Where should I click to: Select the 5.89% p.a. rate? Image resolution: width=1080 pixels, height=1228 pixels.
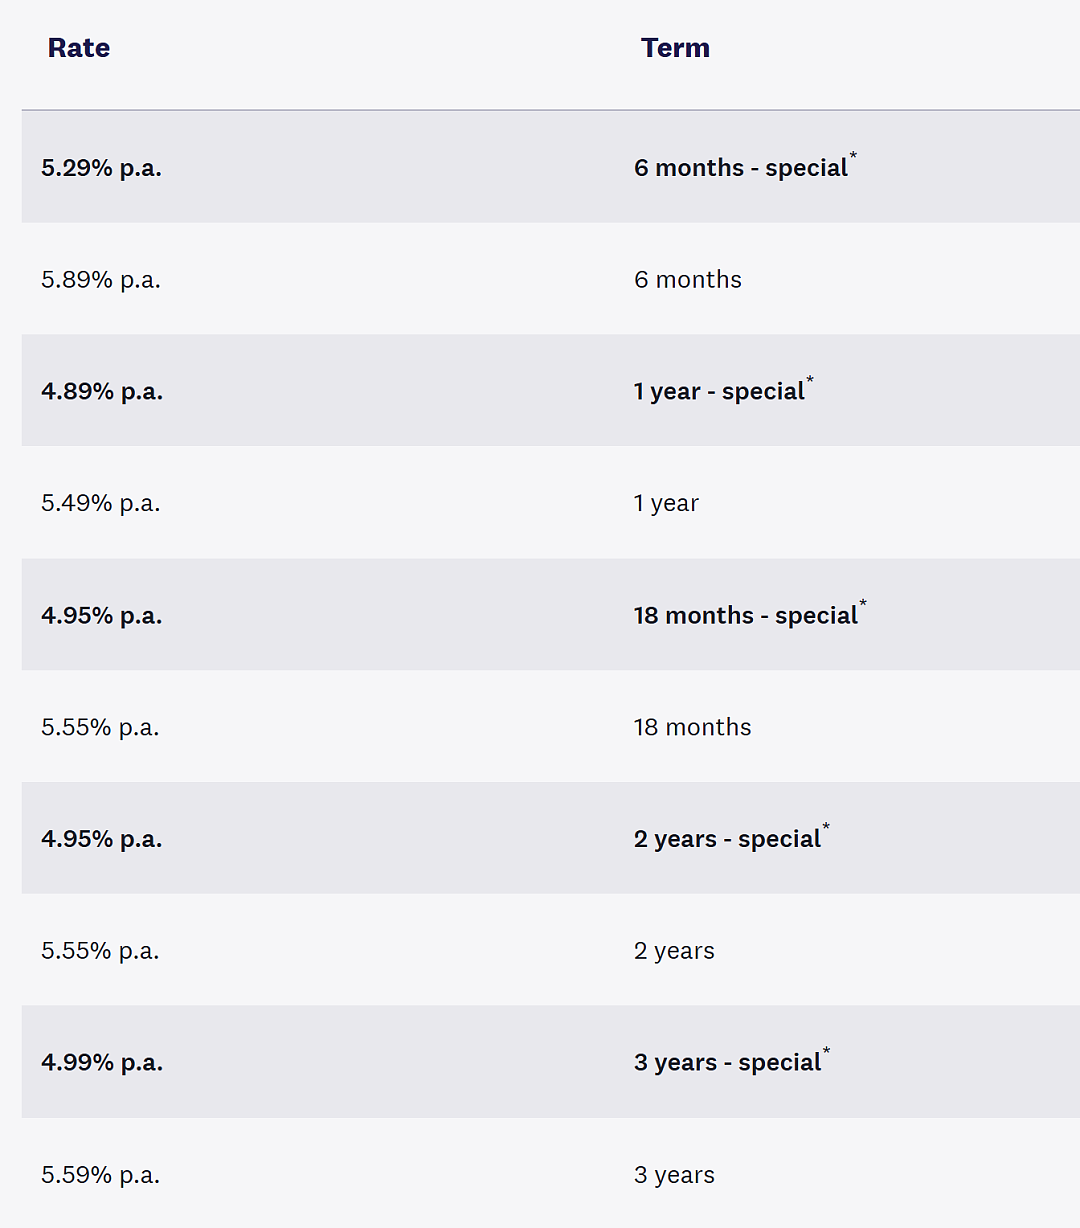coord(101,280)
